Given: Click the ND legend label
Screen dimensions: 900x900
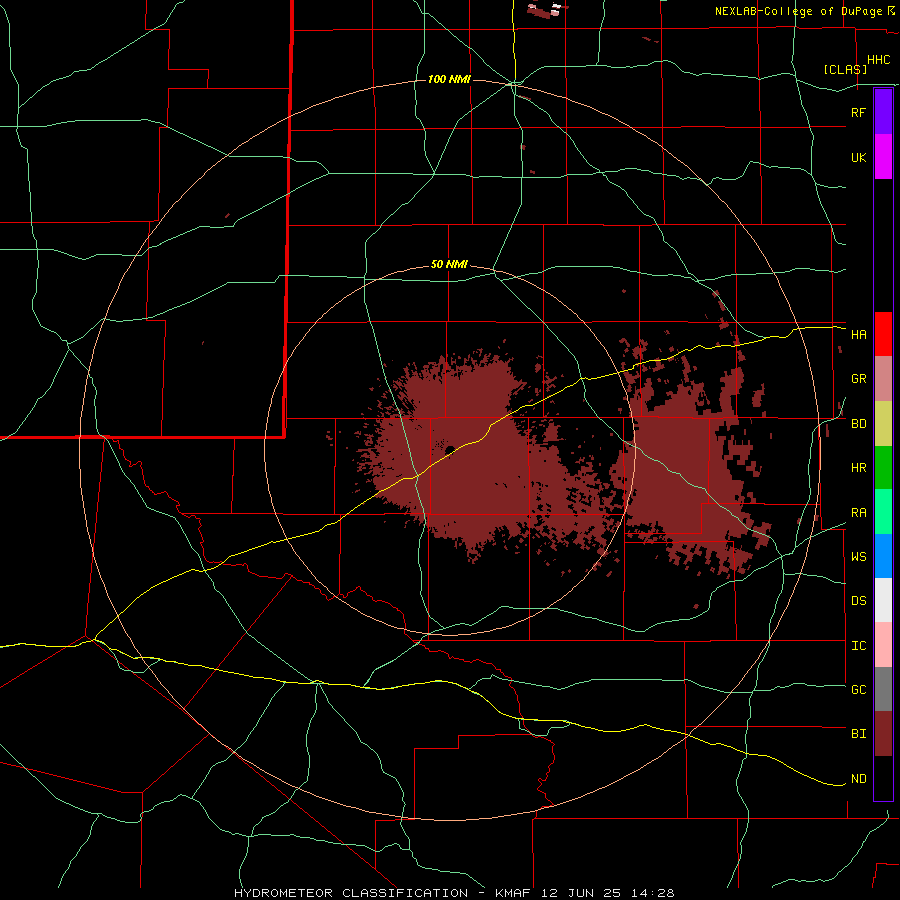Looking at the screenshot, I should (x=858, y=779).
